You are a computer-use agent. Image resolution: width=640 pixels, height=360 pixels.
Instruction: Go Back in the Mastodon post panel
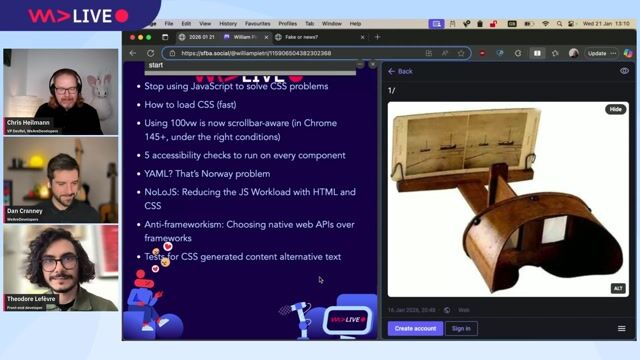[400, 71]
